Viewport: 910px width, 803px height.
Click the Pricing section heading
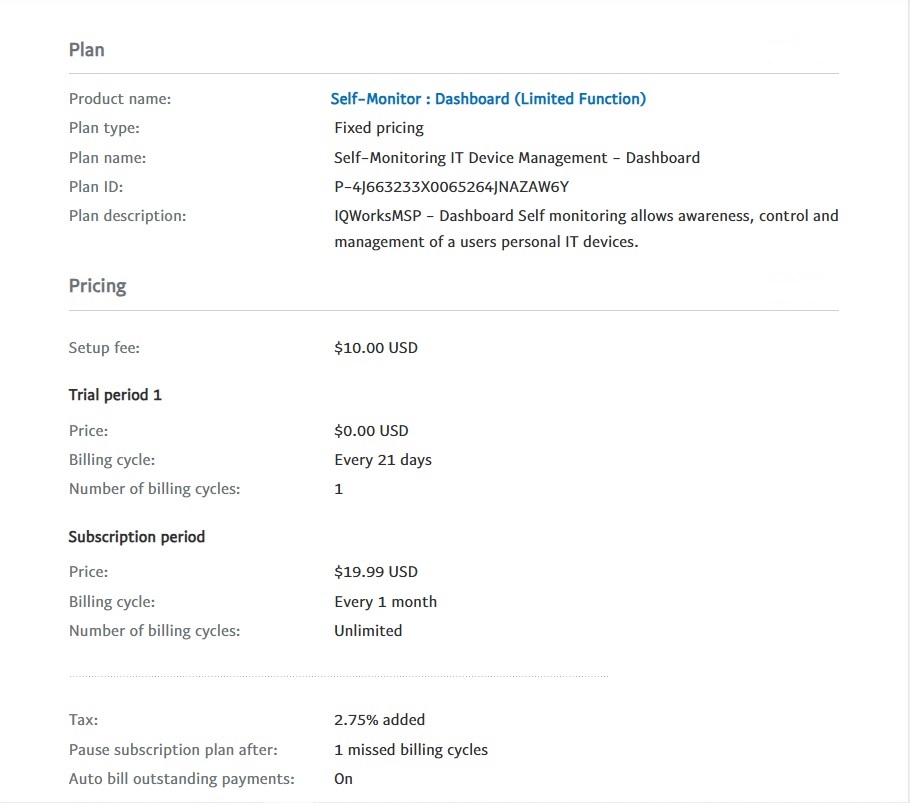(98, 286)
